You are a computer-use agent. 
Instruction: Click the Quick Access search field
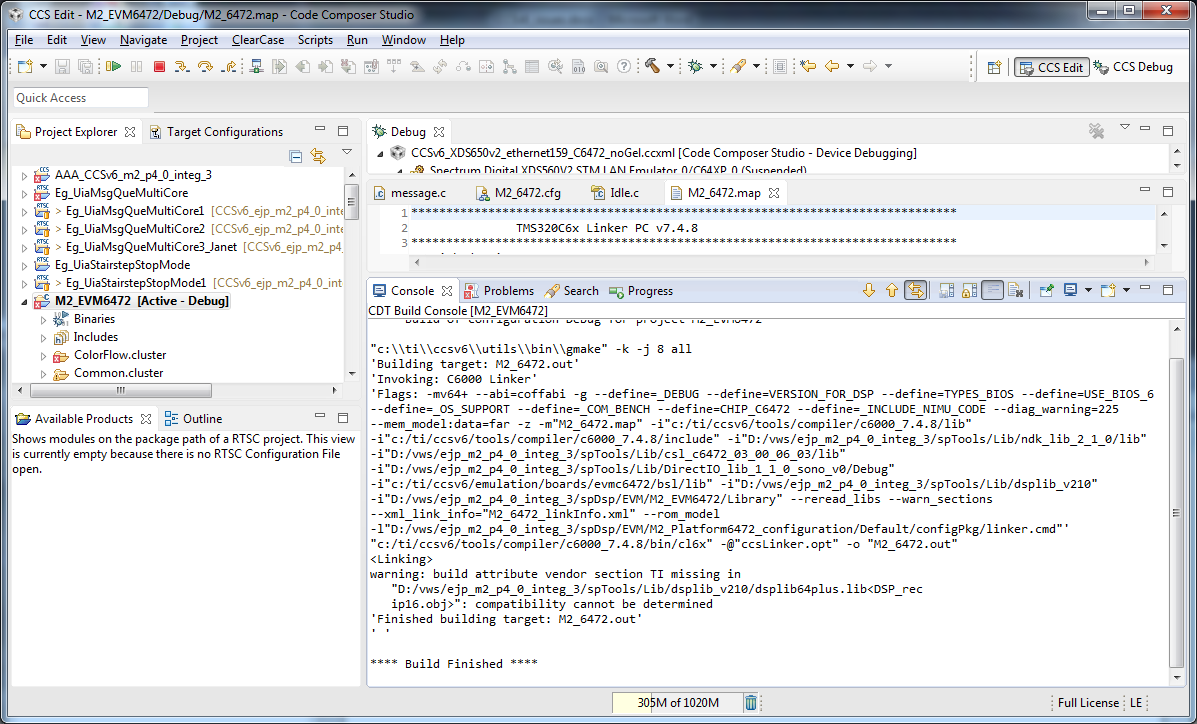[80, 98]
